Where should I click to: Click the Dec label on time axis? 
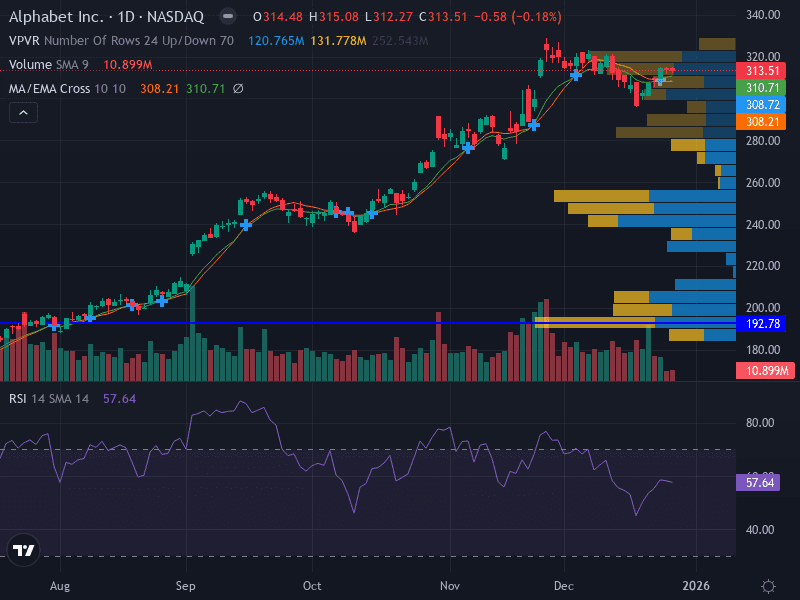coord(564,586)
